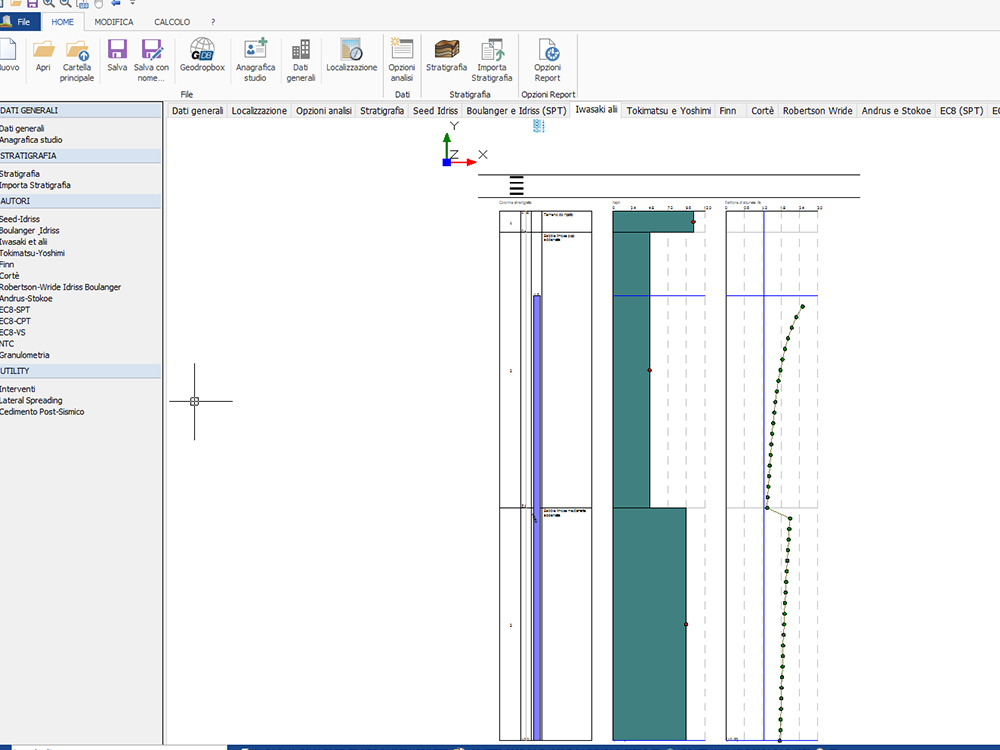The image size is (1000, 750).
Task: Switch to the MODIFICA ribbon tab
Action: click(114, 22)
